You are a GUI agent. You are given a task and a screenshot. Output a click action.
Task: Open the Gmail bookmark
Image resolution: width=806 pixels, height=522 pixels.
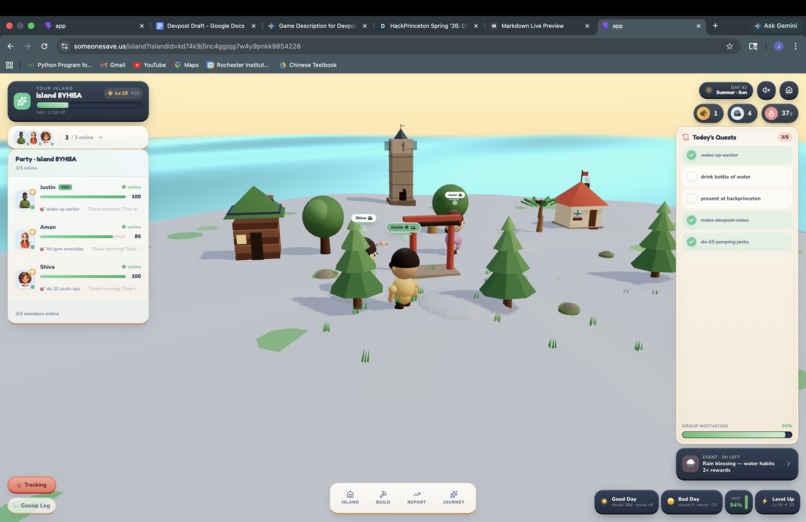113,65
